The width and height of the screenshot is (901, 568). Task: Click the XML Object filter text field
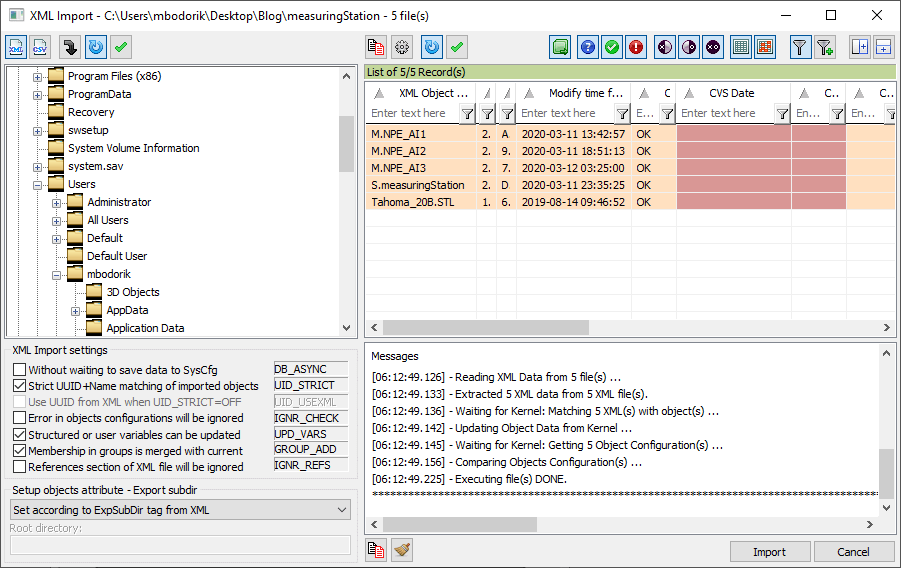(x=414, y=113)
